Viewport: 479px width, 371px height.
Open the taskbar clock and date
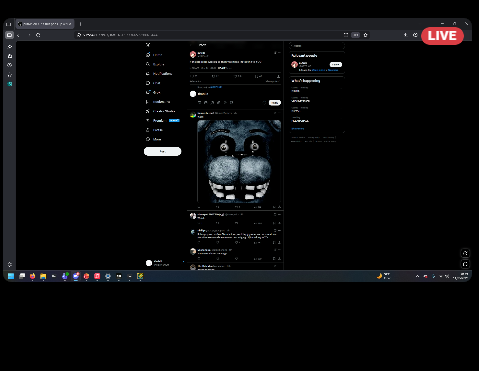(461, 276)
